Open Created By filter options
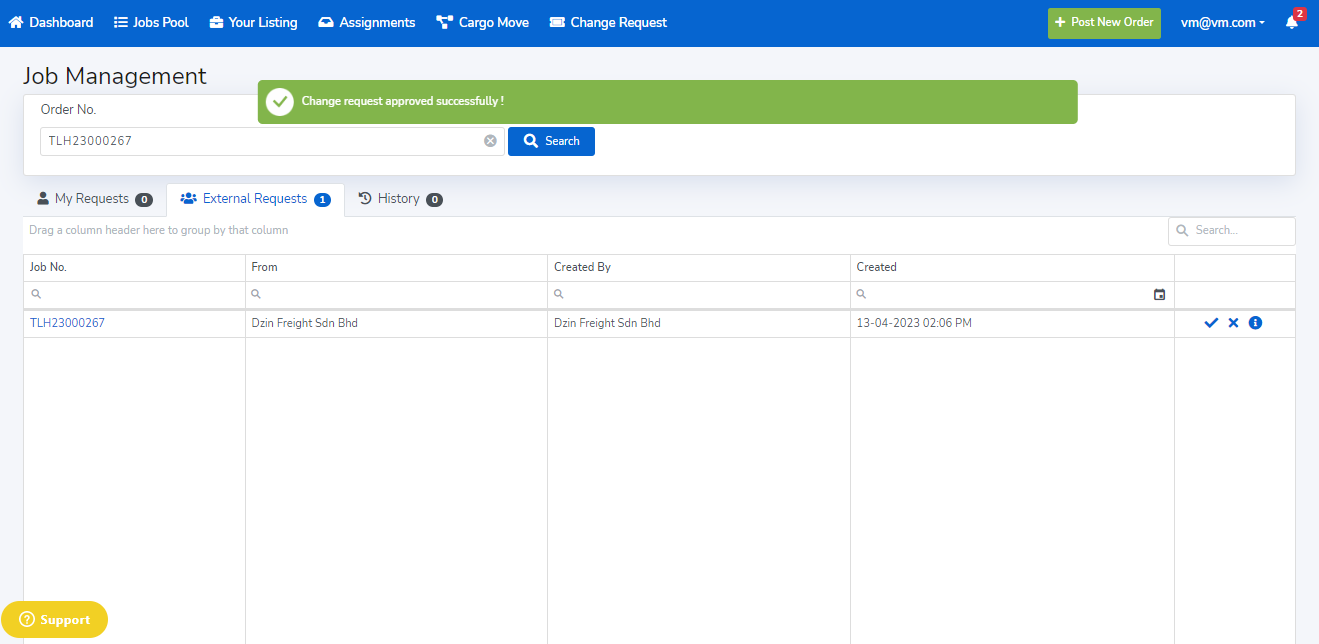 click(x=559, y=295)
